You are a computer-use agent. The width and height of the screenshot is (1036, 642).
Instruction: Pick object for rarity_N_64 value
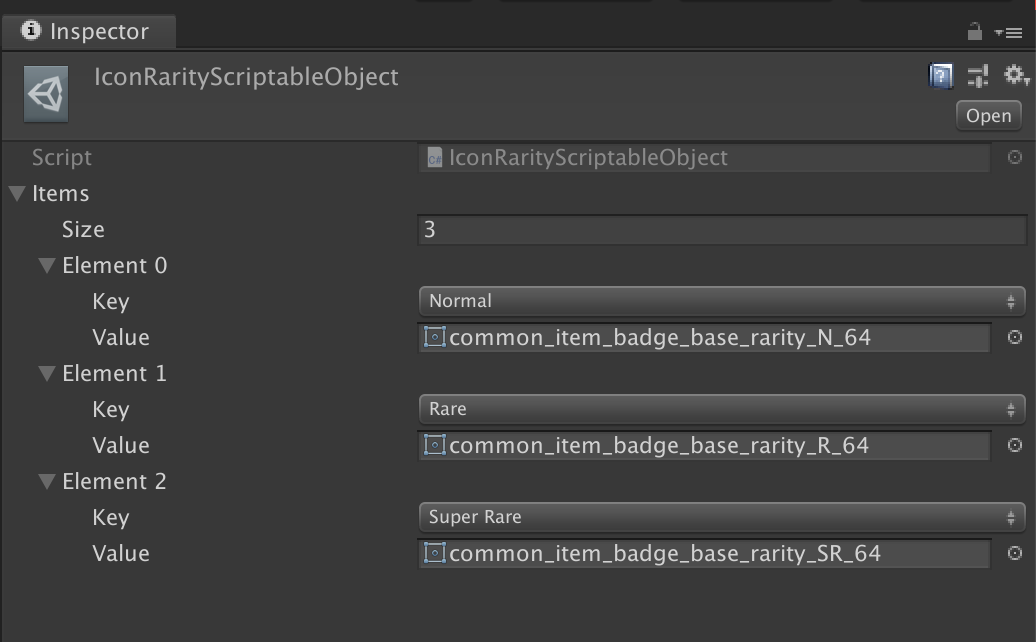pyautogui.click(x=1015, y=338)
